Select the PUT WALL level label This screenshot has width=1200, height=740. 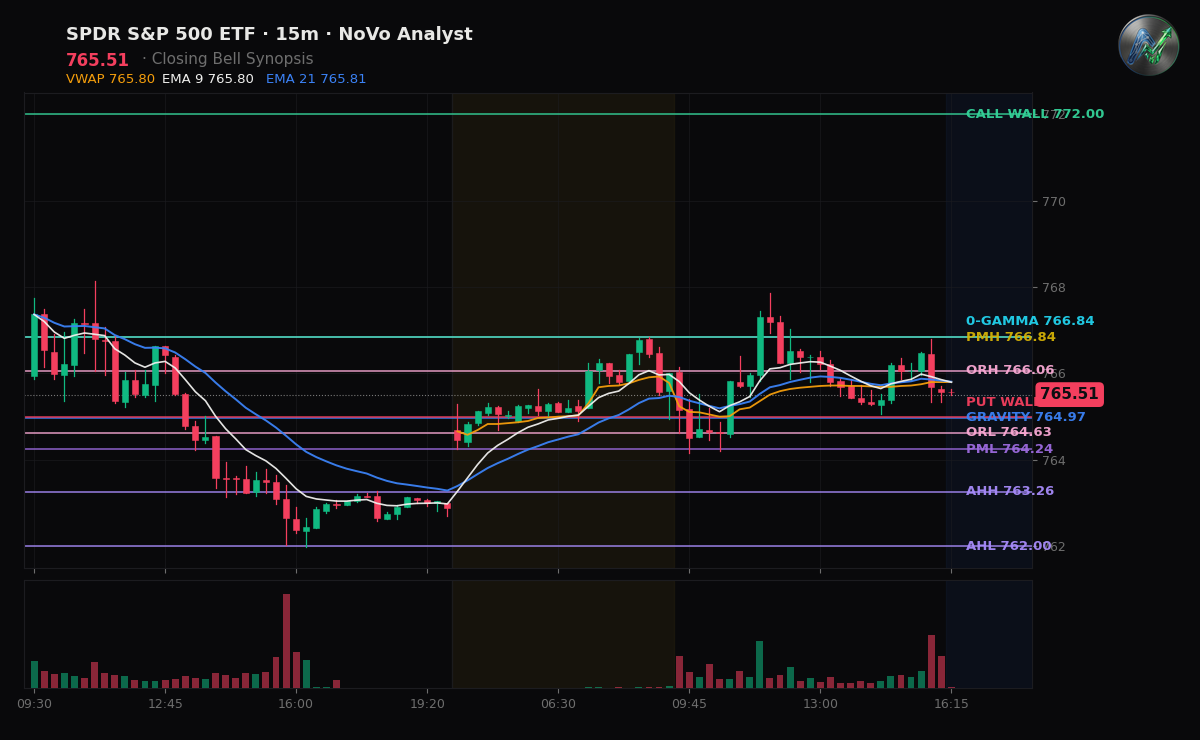click(1001, 402)
